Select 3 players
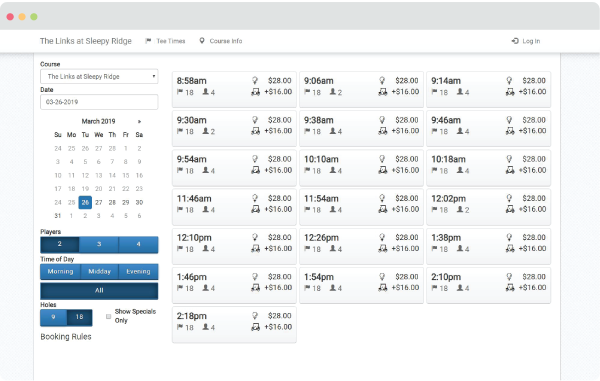This screenshot has height=381, width=600. 99,244
